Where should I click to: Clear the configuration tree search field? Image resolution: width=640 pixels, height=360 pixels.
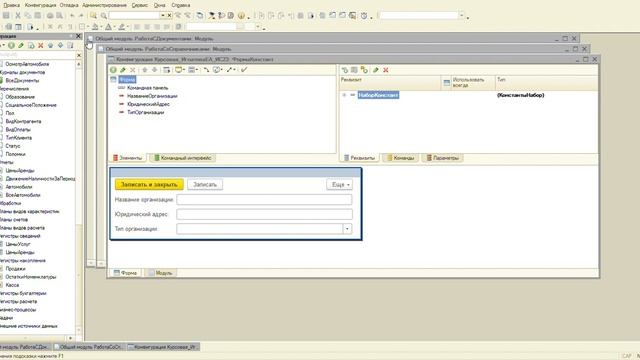pos(79,55)
